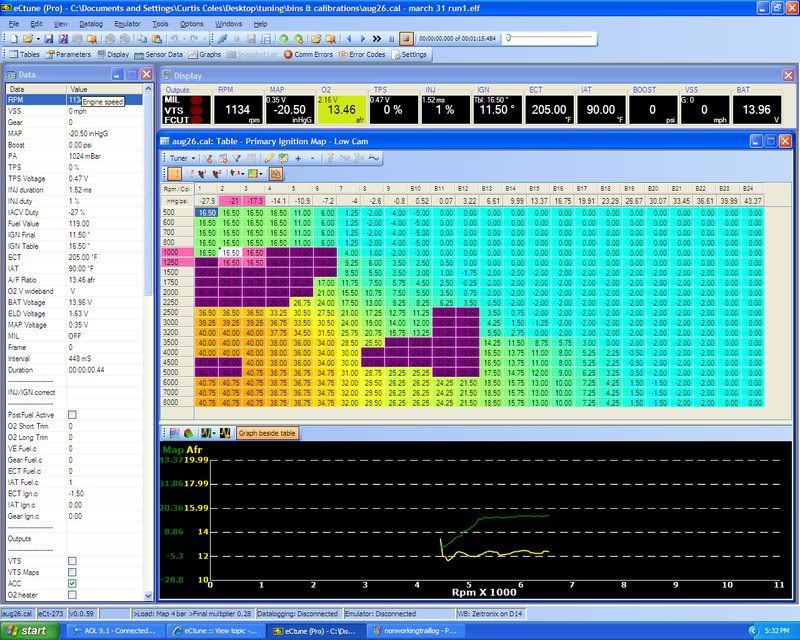Image resolution: width=800 pixels, height=640 pixels.
Task: Select the RPM row in Data panel
Action: tap(74, 100)
